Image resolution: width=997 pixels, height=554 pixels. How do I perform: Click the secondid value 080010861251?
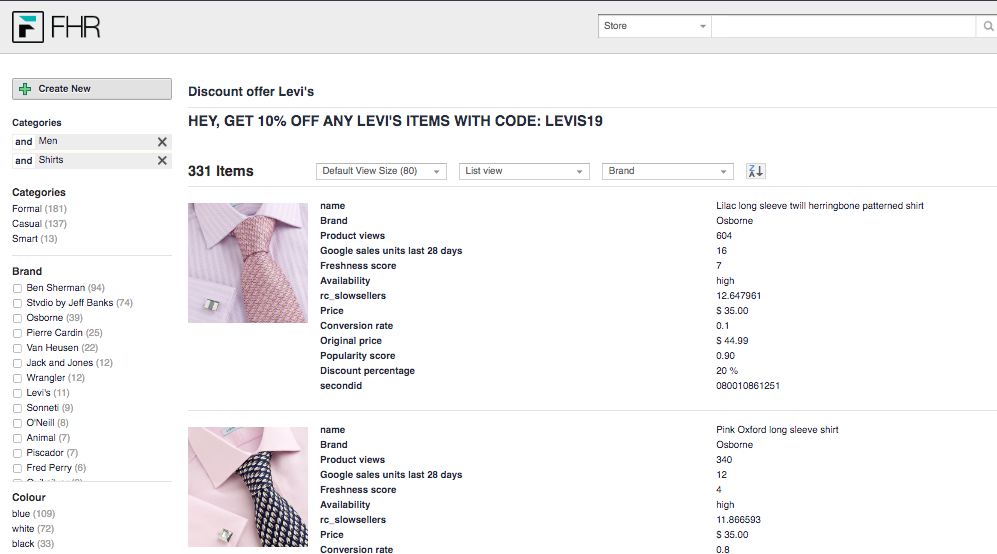(x=748, y=386)
